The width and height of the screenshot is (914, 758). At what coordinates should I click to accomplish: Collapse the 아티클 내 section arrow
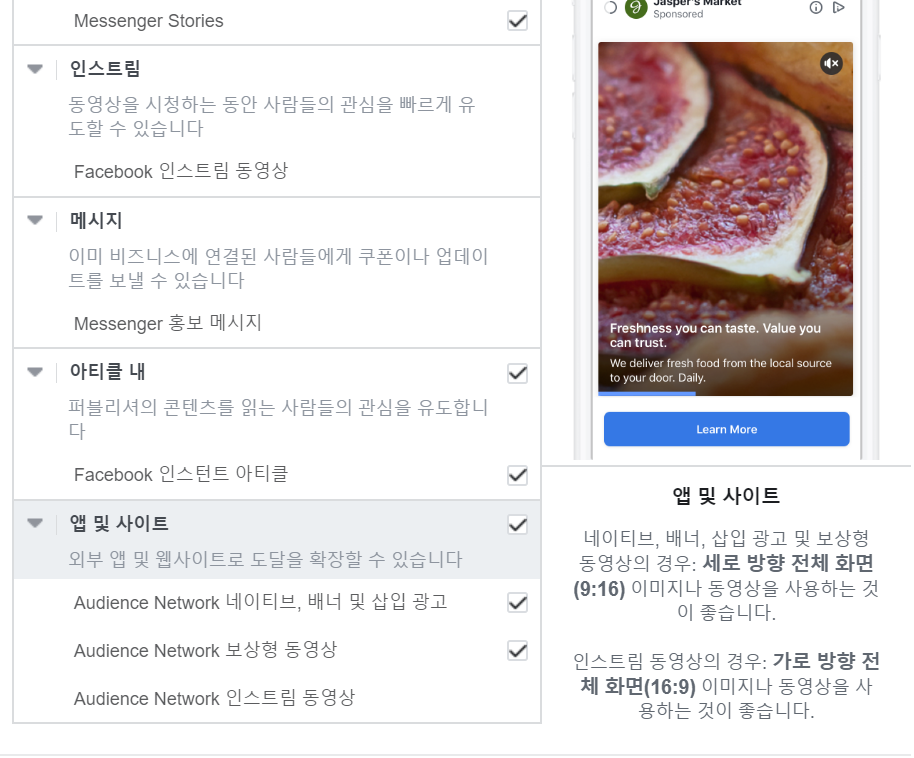point(35,371)
